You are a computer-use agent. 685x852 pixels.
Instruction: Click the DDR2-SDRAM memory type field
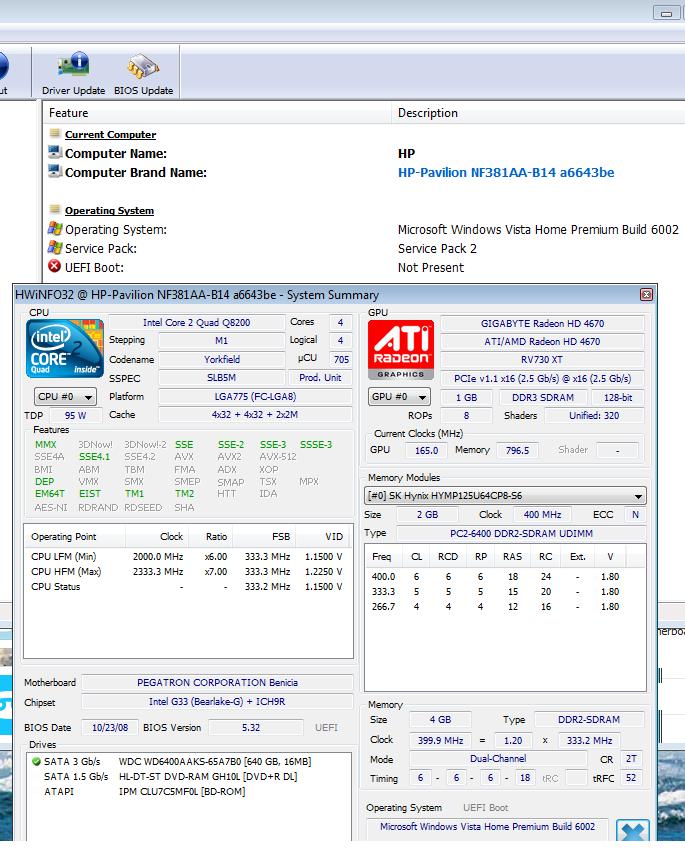point(589,719)
